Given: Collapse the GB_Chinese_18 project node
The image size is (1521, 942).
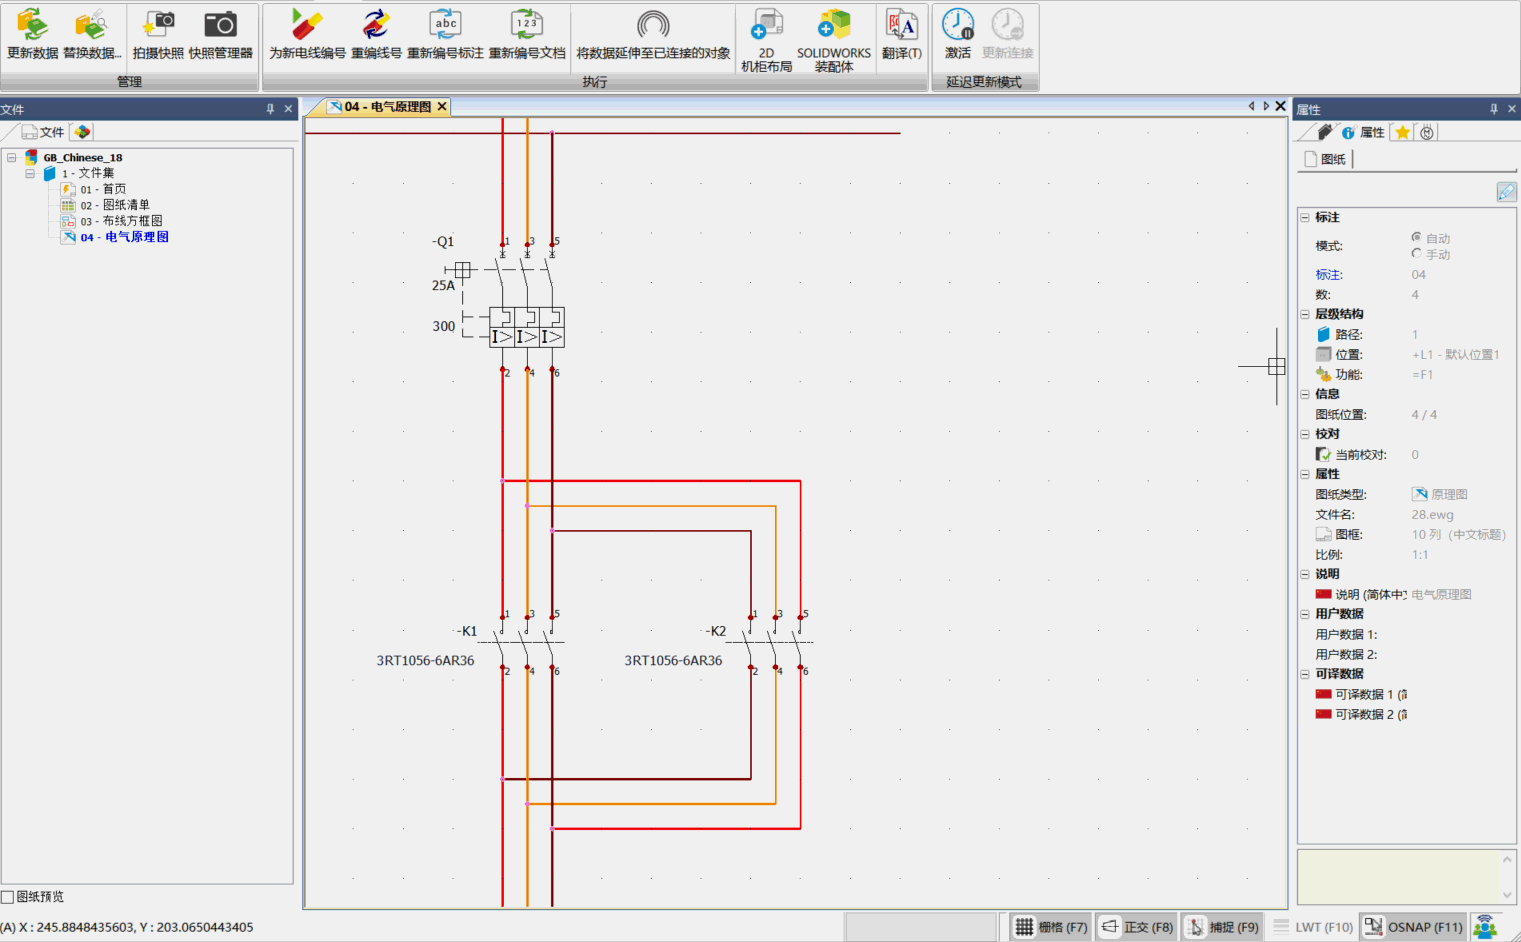Looking at the screenshot, I should (12, 157).
